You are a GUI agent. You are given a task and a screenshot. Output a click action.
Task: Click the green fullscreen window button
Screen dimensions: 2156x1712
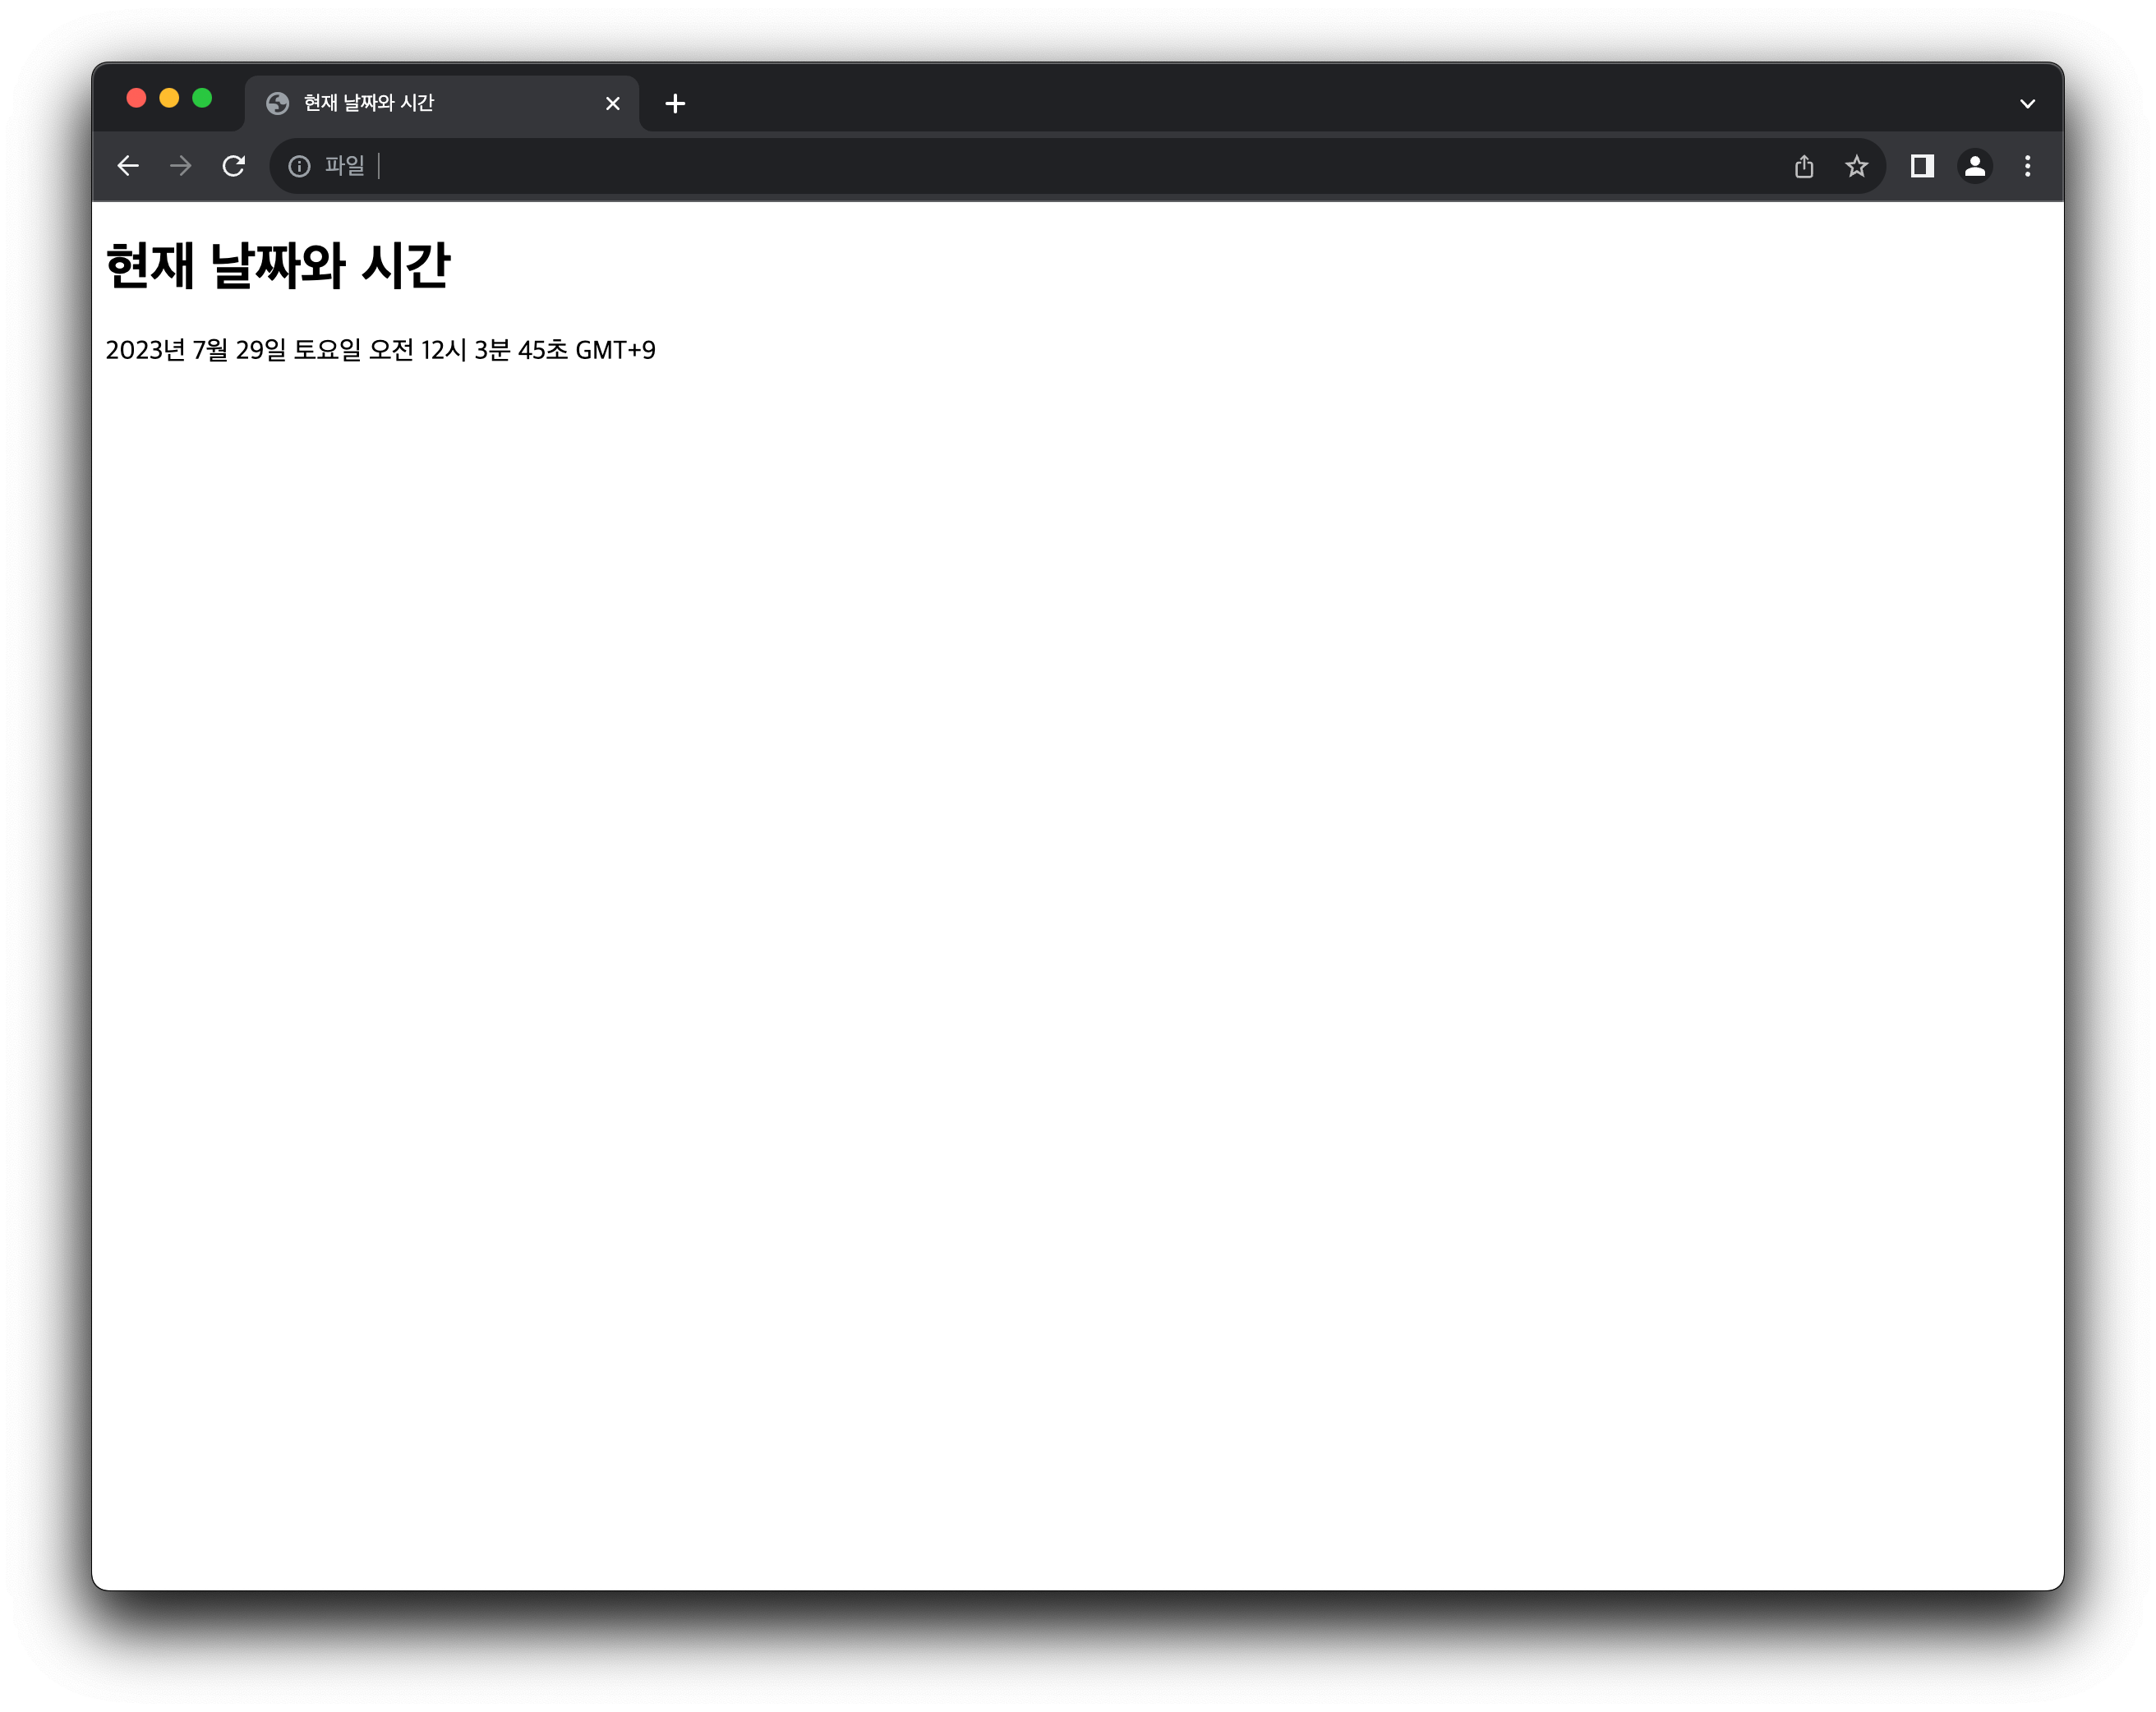click(202, 98)
